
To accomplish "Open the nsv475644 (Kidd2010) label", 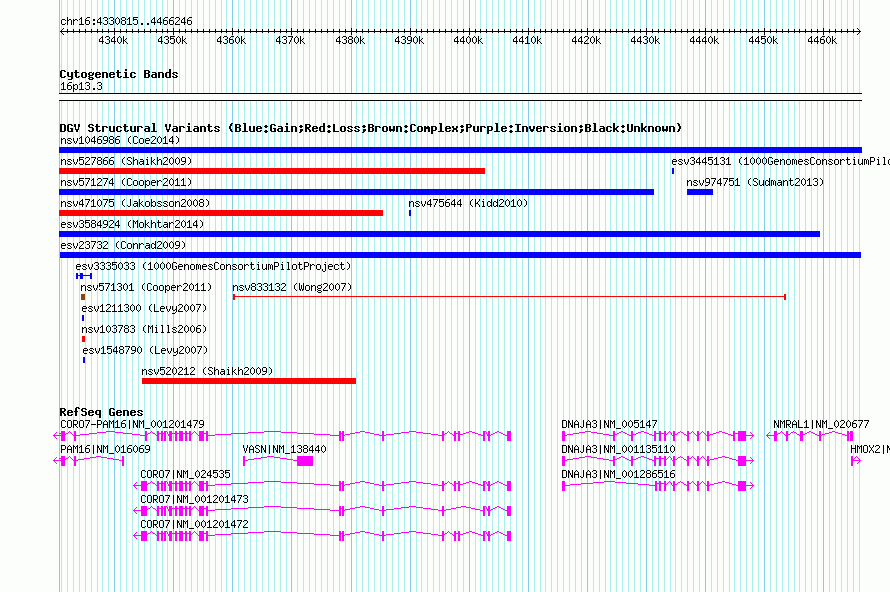I will pos(468,203).
